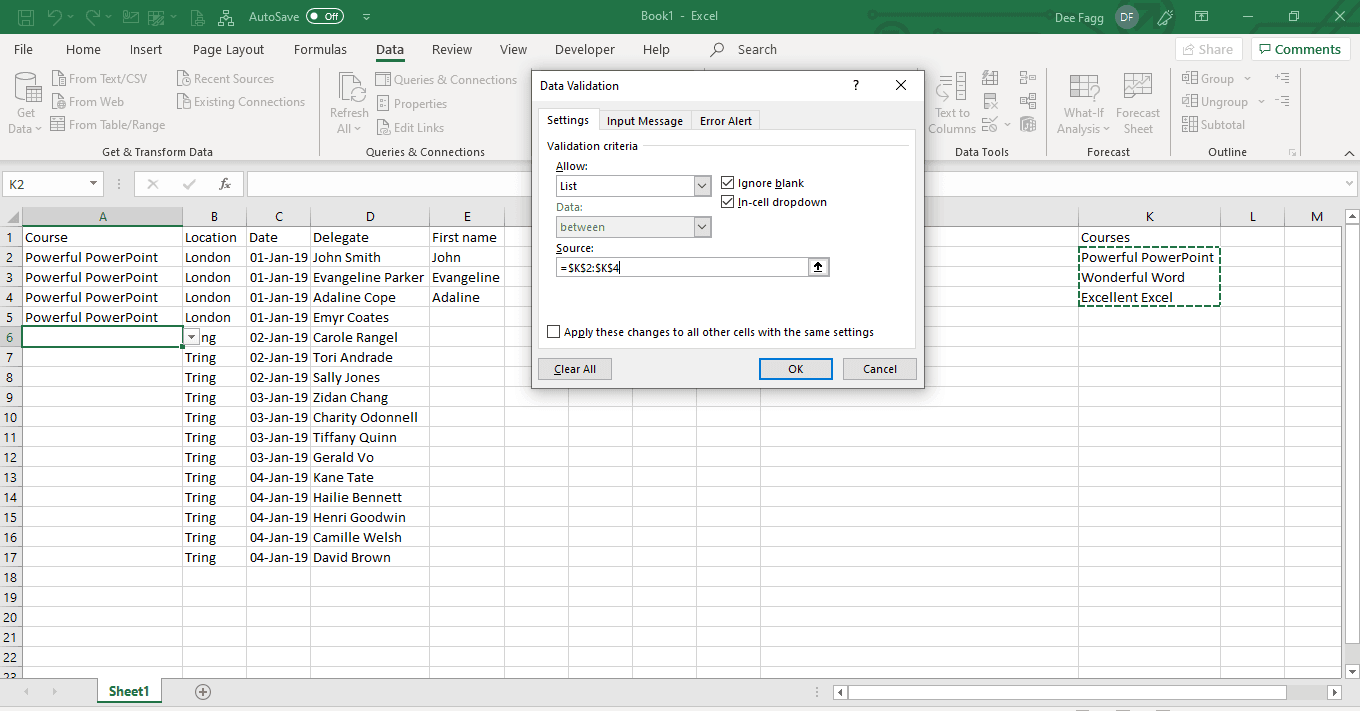The image size is (1360, 711).
Task: Click the Hide Detail outline icon
Action: 1283,101
